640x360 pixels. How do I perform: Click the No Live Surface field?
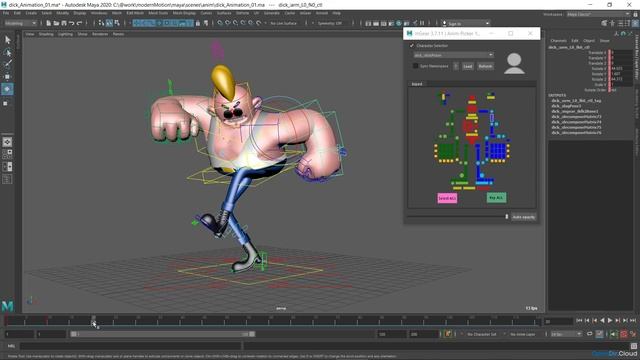[x=283, y=23]
